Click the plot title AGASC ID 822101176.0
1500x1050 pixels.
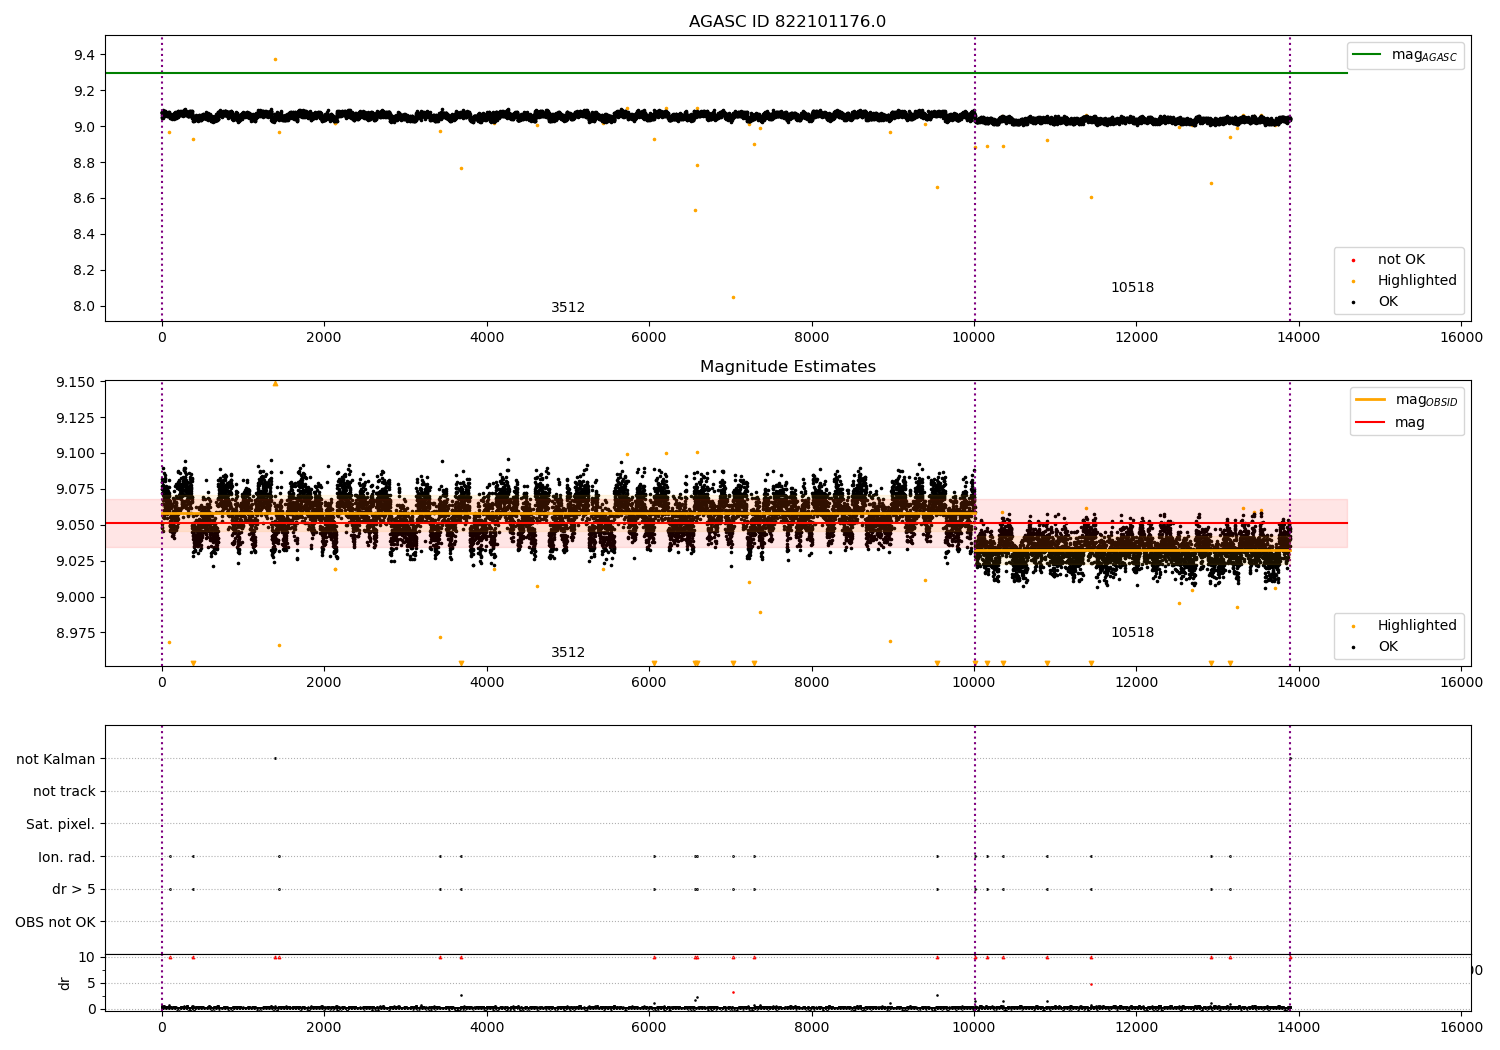pyautogui.click(x=787, y=22)
